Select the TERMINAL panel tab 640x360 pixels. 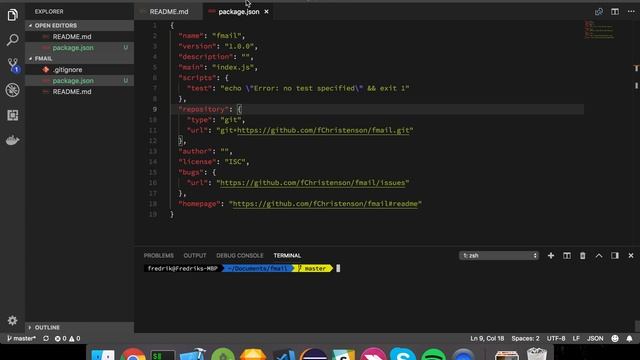coord(287,256)
